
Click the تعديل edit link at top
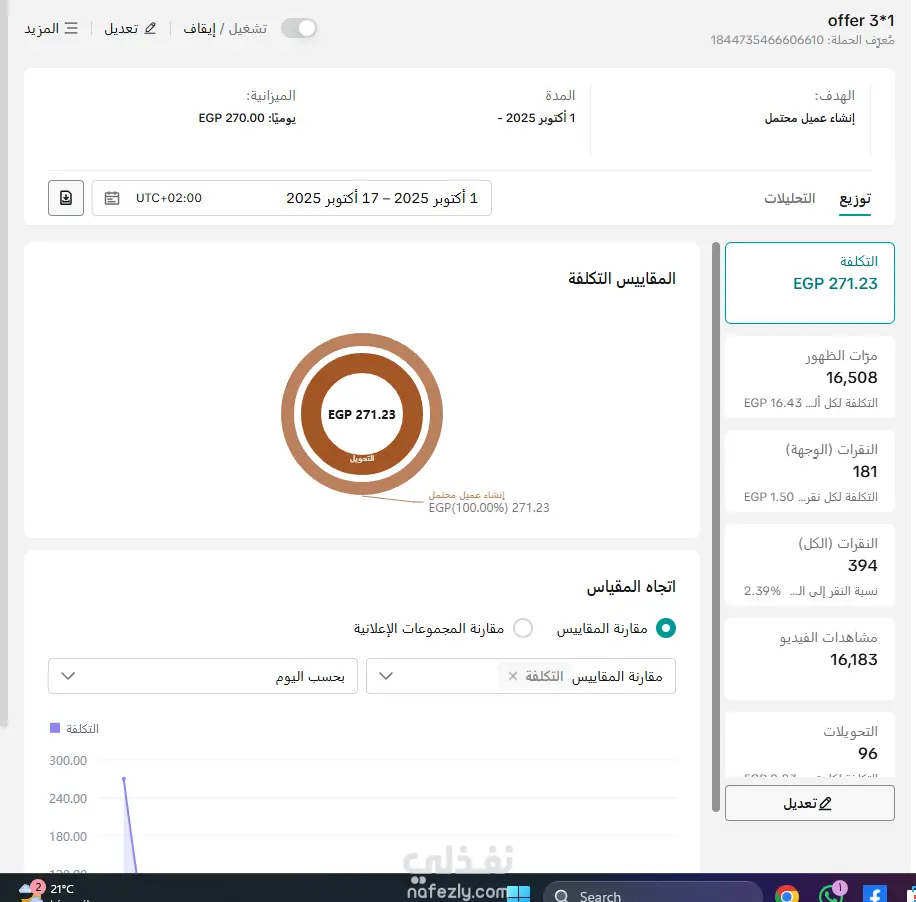(x=130, y=28)
